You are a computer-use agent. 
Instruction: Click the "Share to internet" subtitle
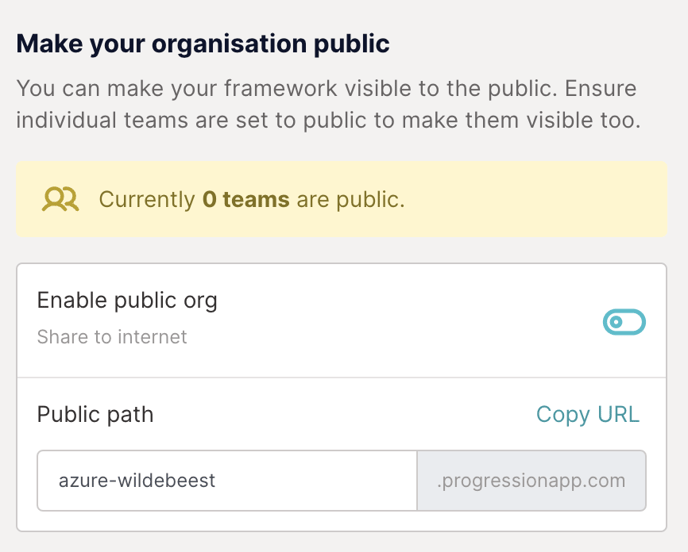tap(112, 337)
